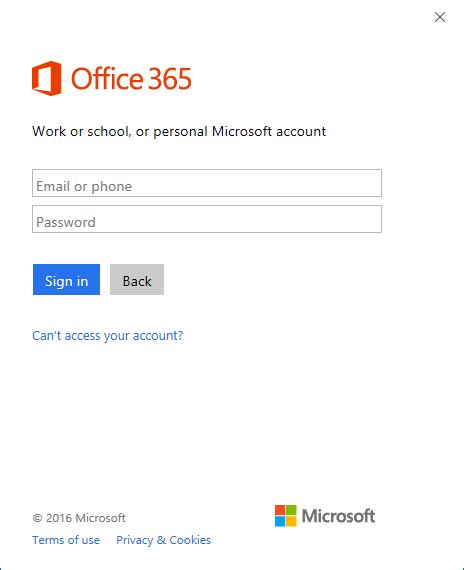Open Can't access your account? link
464x570 pixels.
coord(108,336)
